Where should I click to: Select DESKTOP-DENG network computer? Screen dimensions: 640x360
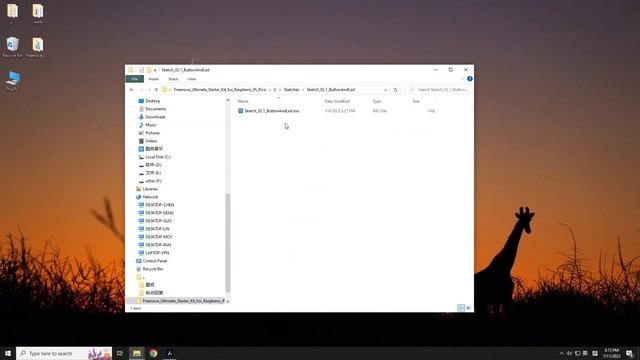[x=159, y=213]
